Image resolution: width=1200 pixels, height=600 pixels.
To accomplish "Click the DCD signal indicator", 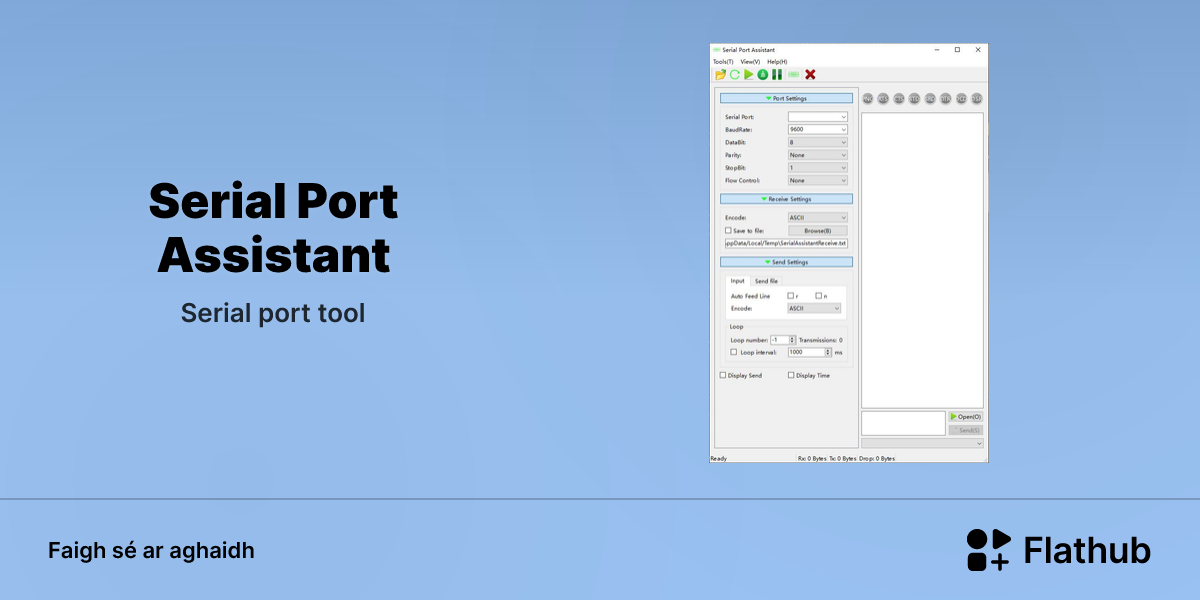I will coord(961,99).
